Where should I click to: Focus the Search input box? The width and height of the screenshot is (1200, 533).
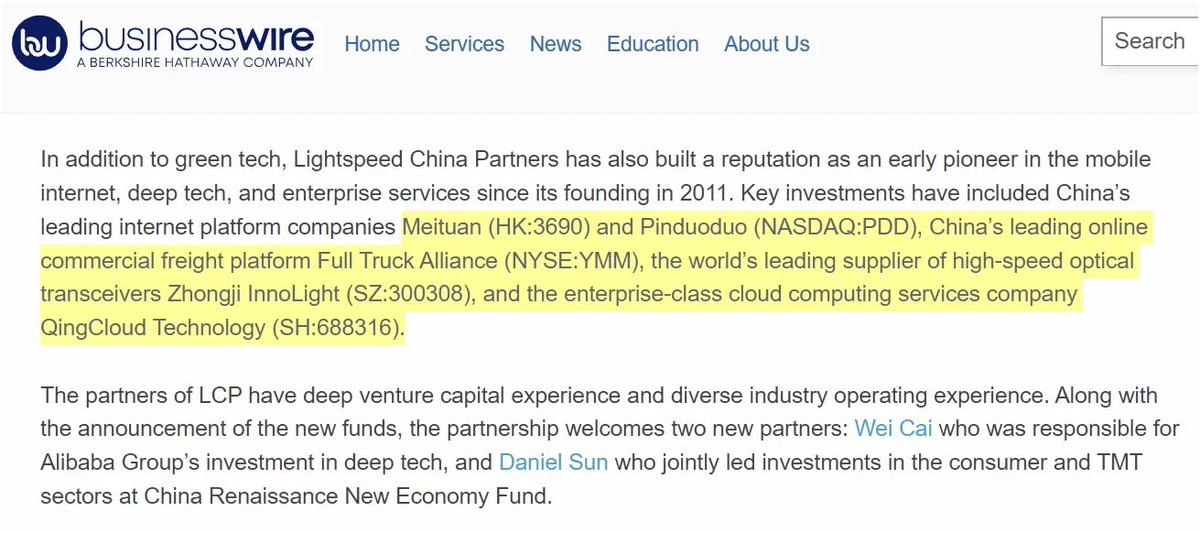click(1150, 42)
